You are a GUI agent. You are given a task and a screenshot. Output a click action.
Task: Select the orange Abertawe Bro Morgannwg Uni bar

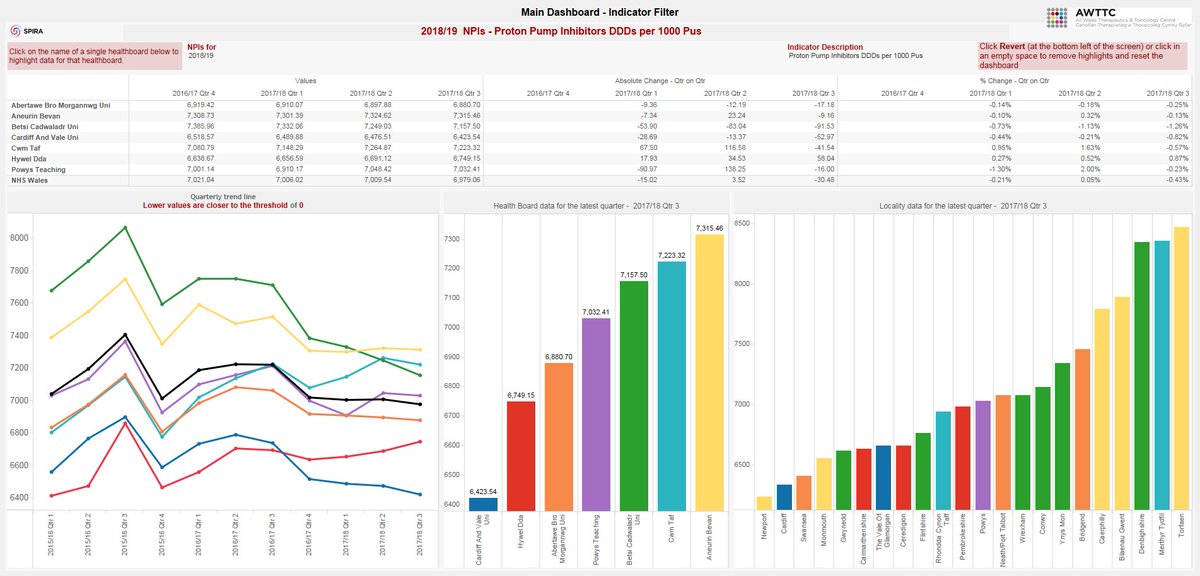point(557,436)
